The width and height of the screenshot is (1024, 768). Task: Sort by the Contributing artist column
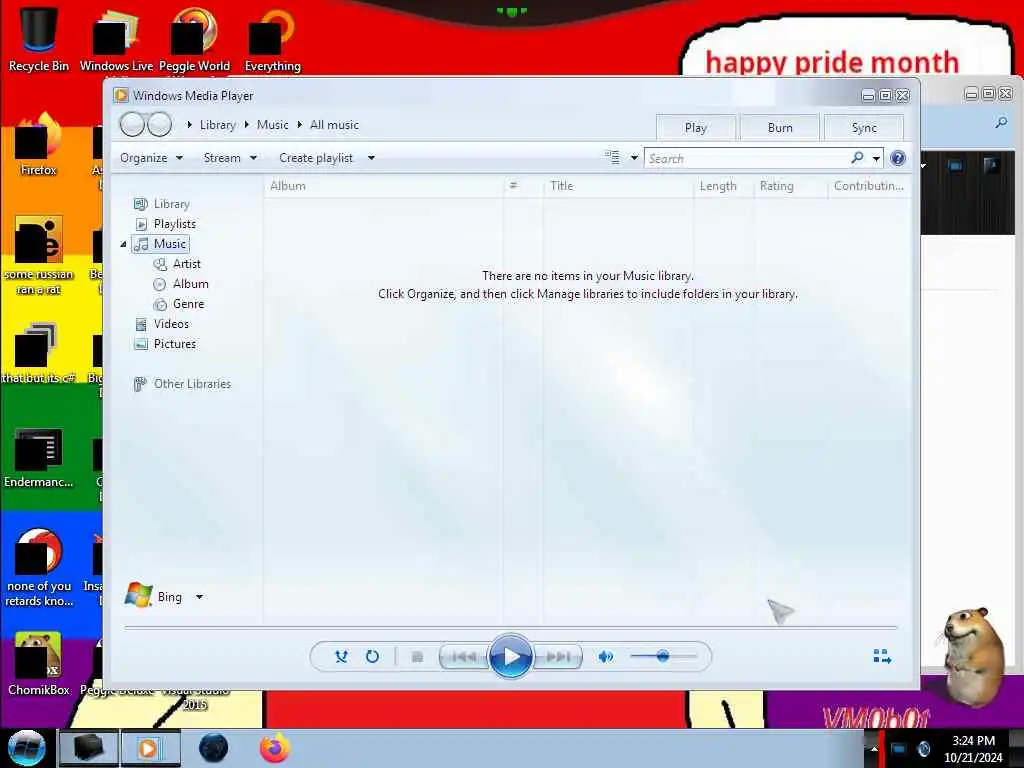(x=869, y=186)
